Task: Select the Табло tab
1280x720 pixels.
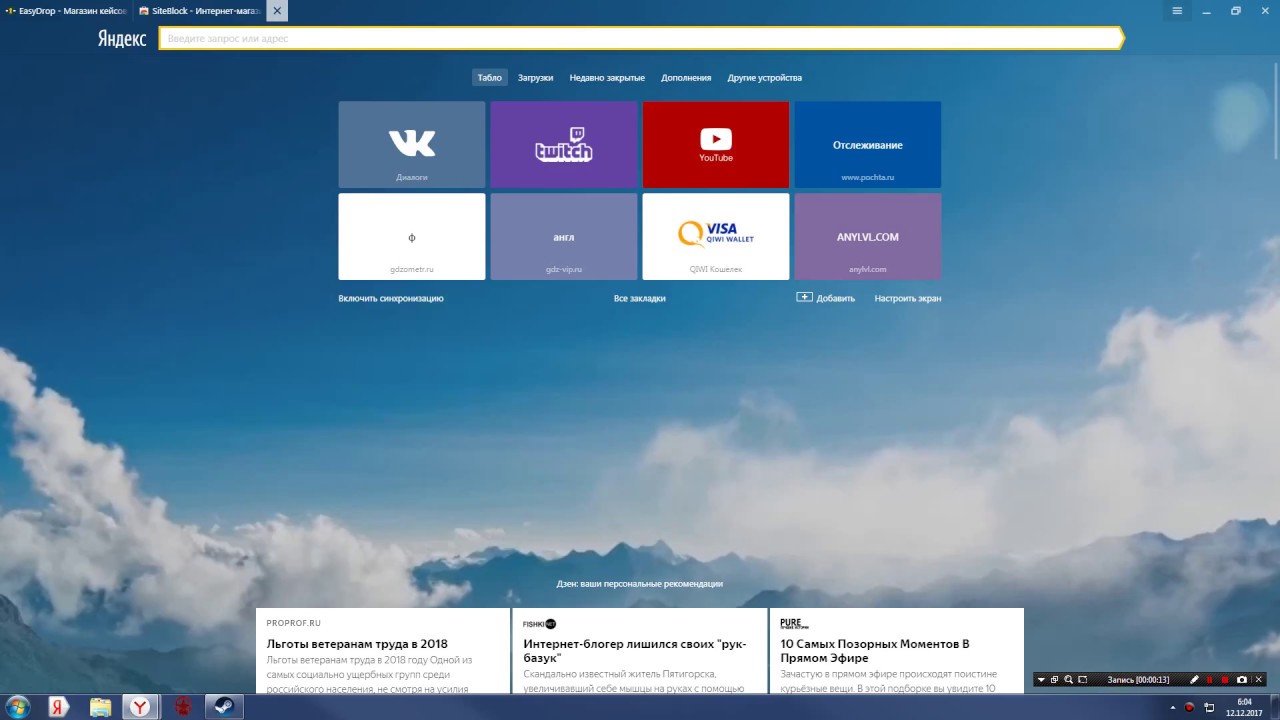Action: (x=490, y=77)
